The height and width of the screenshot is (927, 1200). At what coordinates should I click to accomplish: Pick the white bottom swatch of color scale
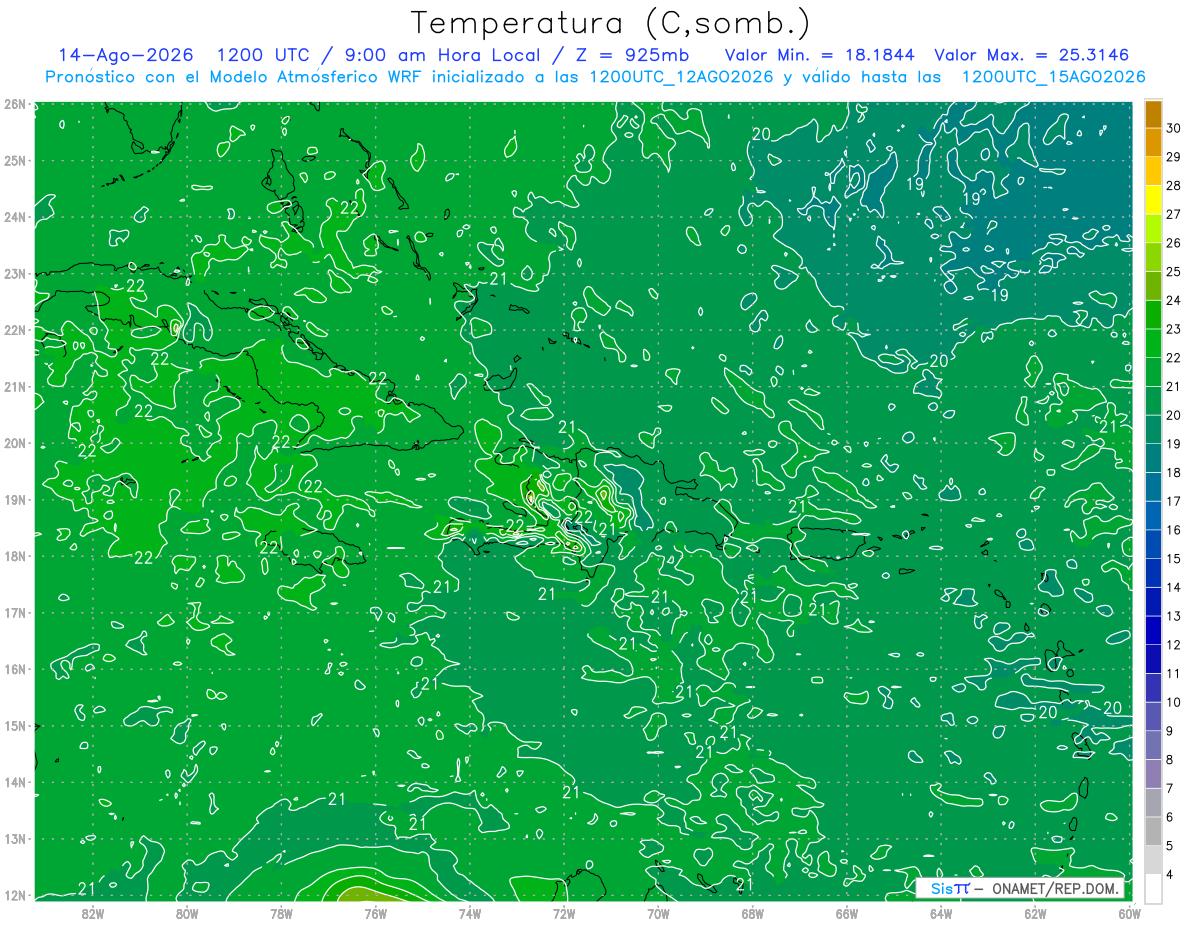coord(1153,888)
